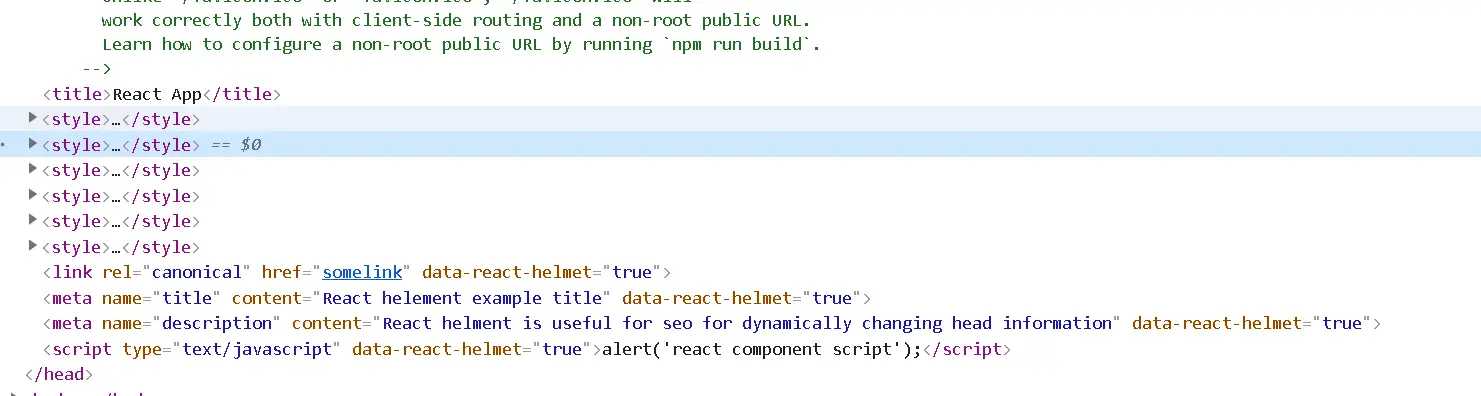1481x396 pixels.
Task: Expand the last style element above link tag
Action: 33,246
